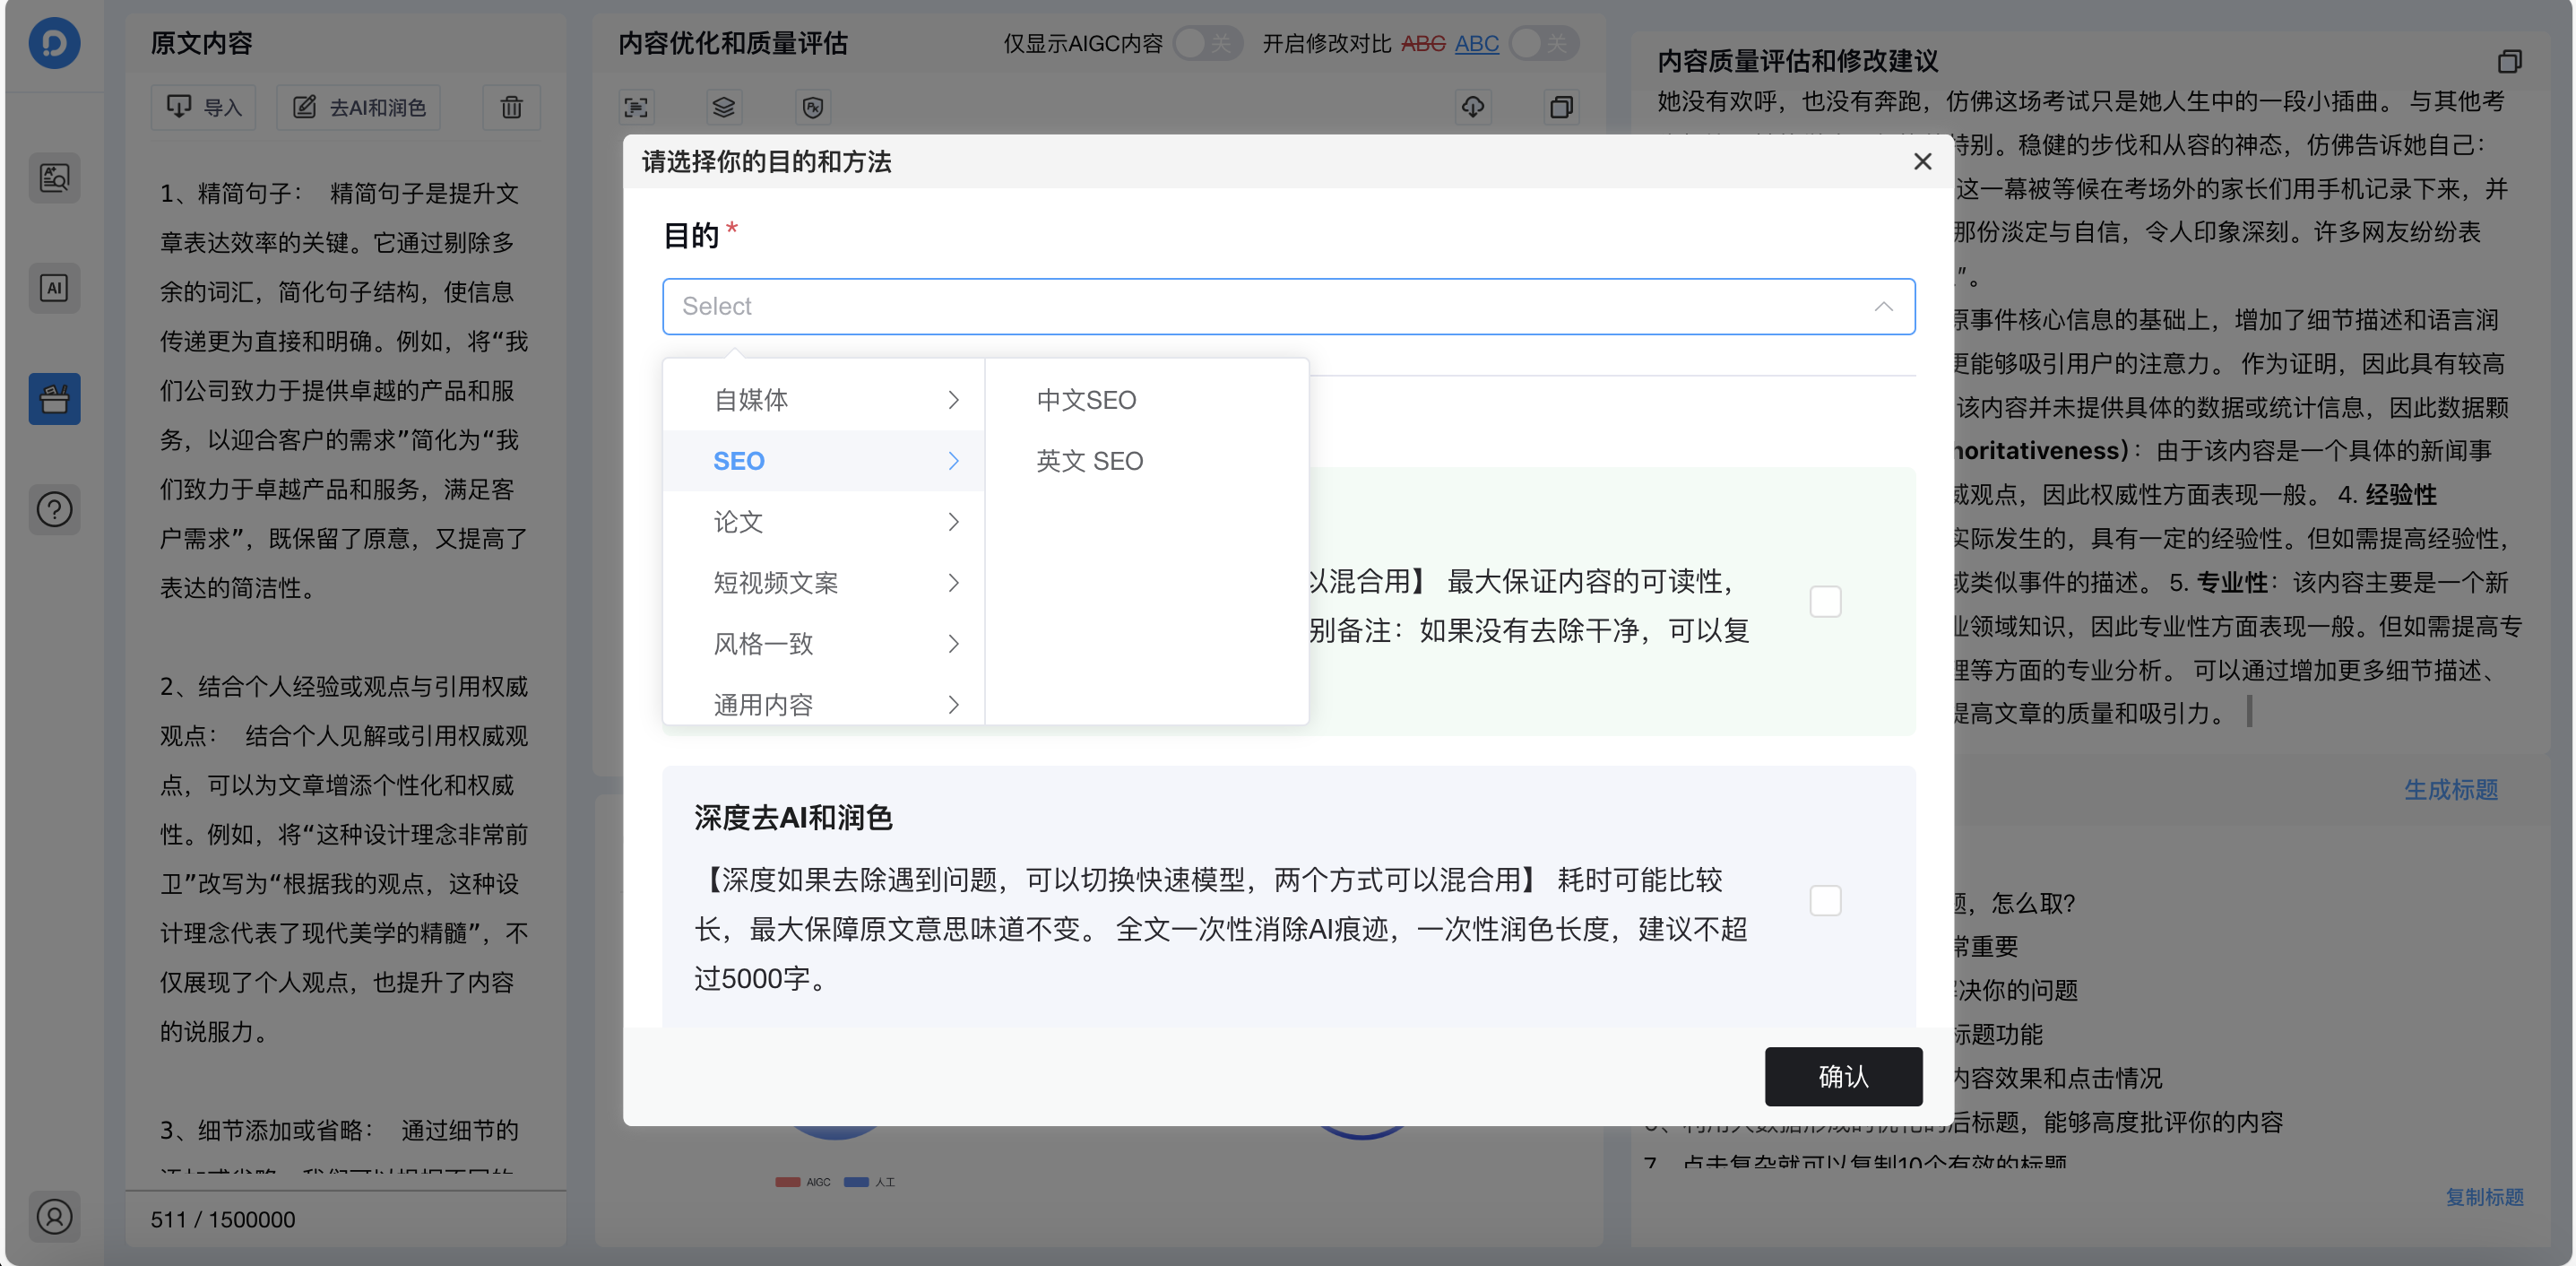This screenshot has height=1266, width=2576.
Task: Open the document review icon in sidebar
Action: coord(54,177)
